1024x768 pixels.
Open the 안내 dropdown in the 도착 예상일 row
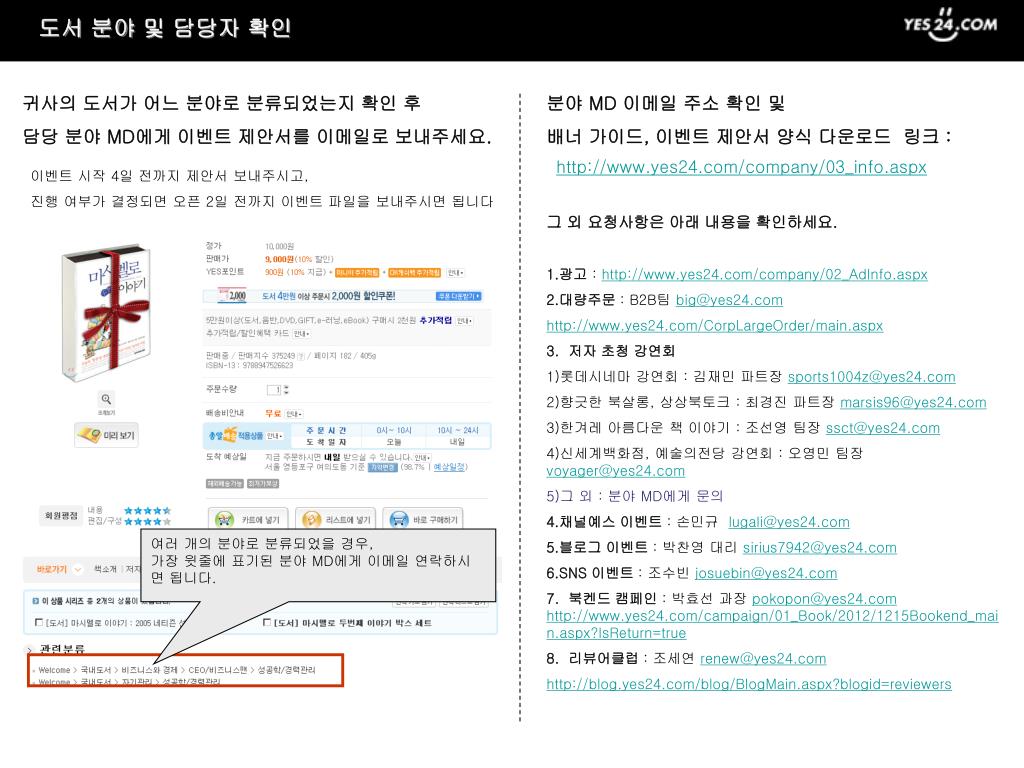point(423,457)
